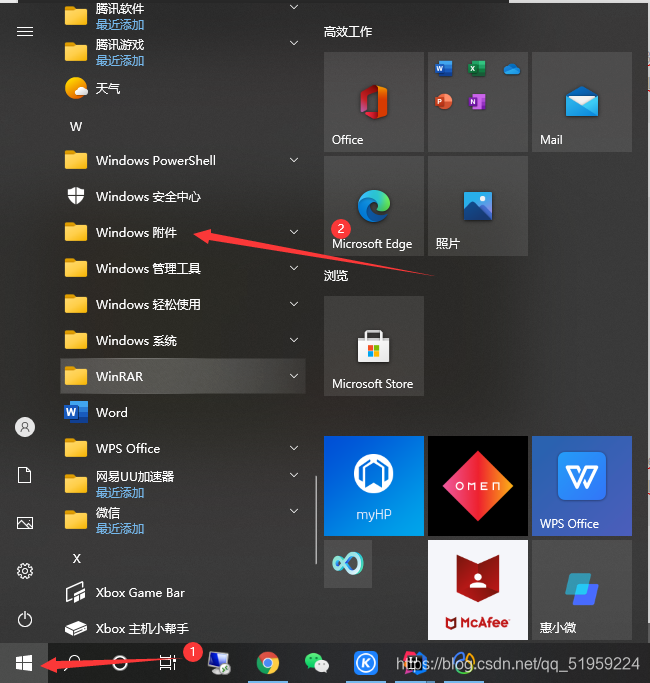Expand Windows 轻松使用 folder chevron
Viewport: 650px width, 683px height.
coord(295,304)
